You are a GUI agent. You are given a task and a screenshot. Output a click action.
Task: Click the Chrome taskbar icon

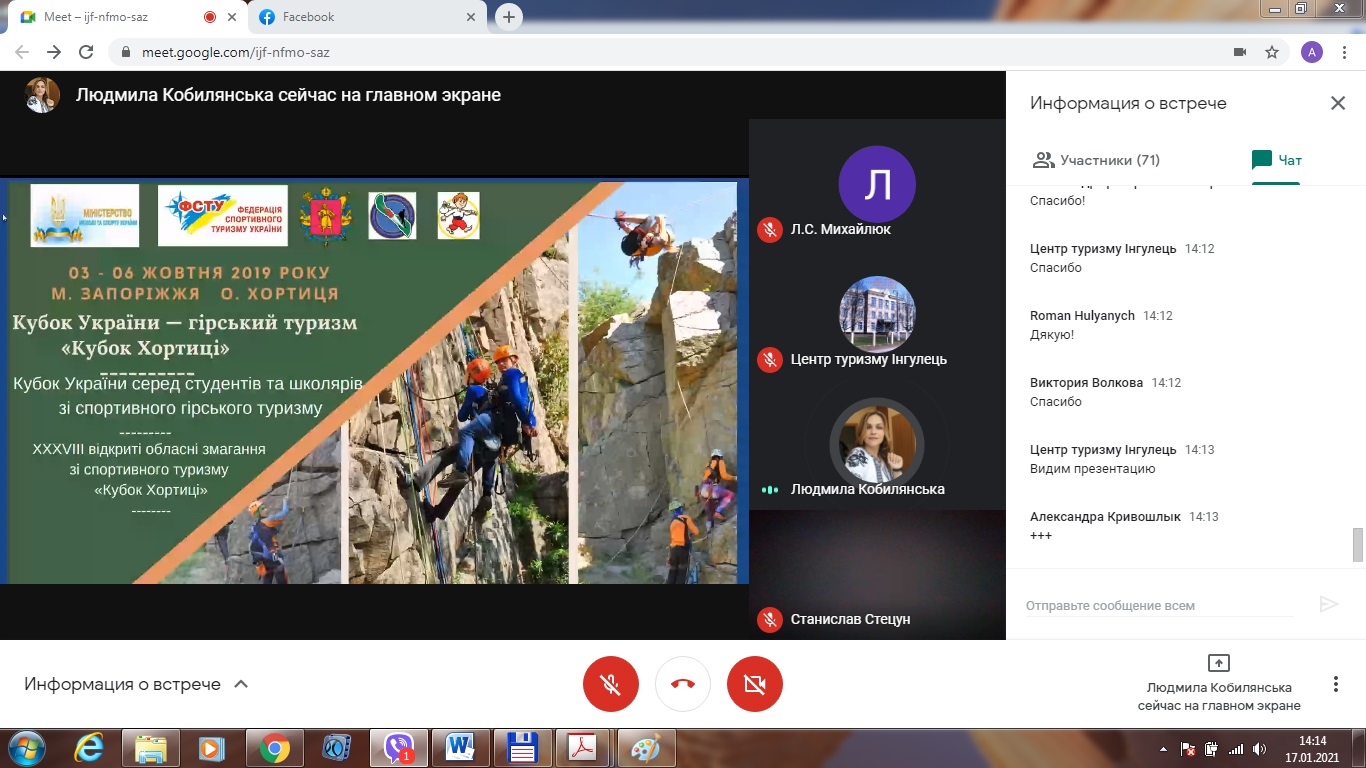[274, 748]
